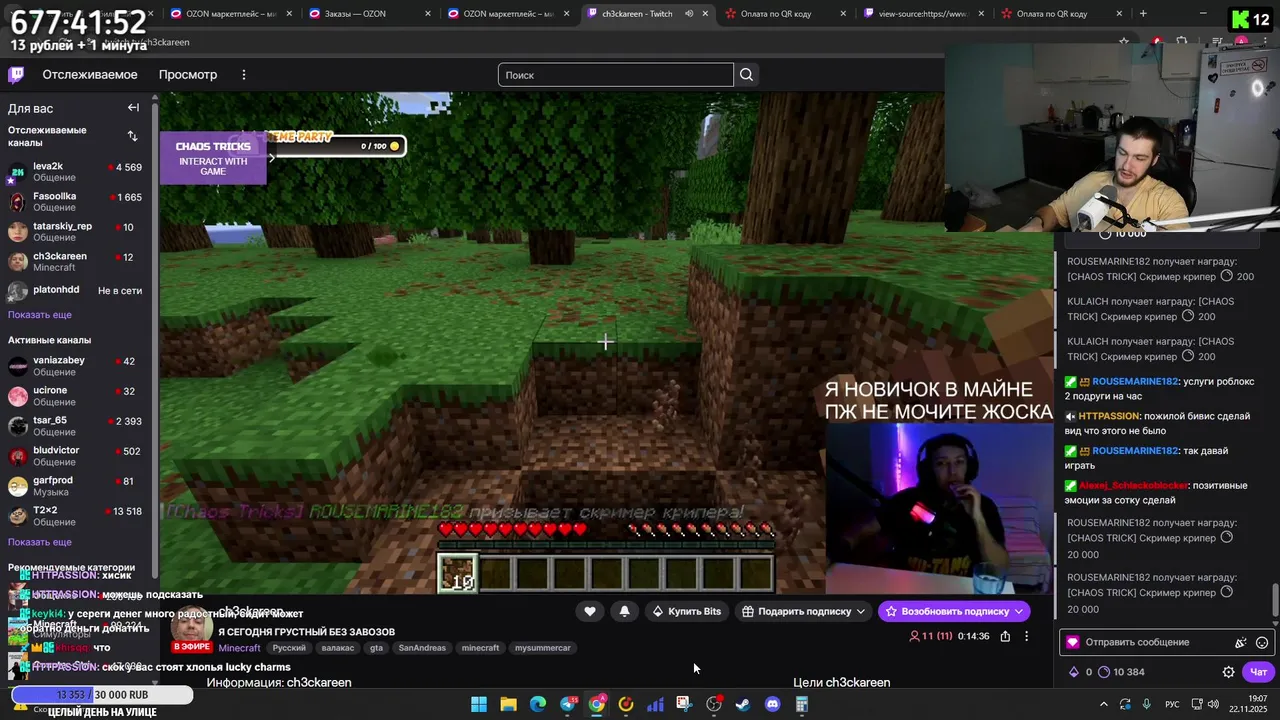The width and height of the screenshot is (1280, 720).
Task: Switch input language 'РУС' in tray
Action: pos(1172,704)
